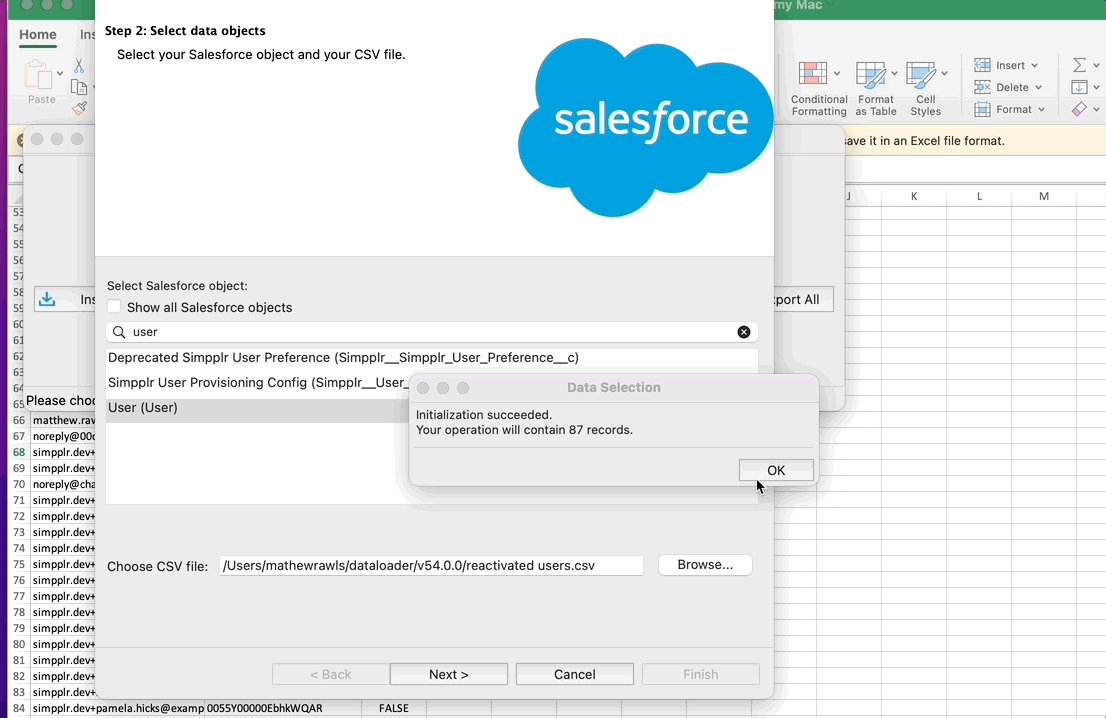Viewport: 1106px width, 718px height.
Task: Click the Clear eraser icon in Excel
Action: pyautogui.click(x=1079, y=109)
